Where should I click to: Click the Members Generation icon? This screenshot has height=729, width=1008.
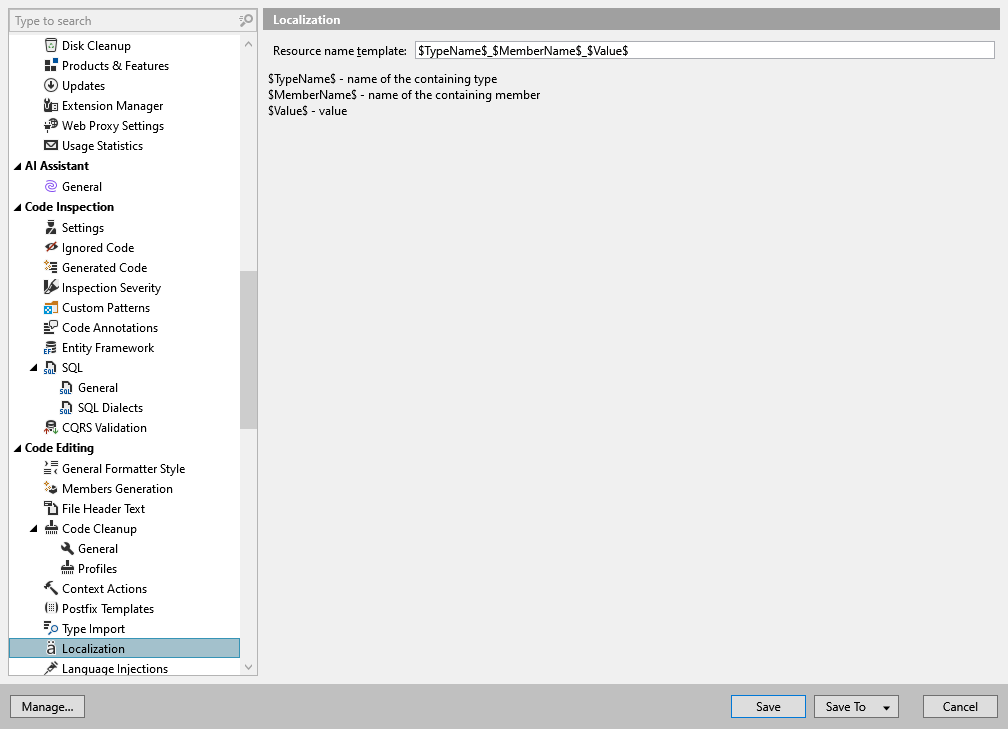[x=51, y=488]
